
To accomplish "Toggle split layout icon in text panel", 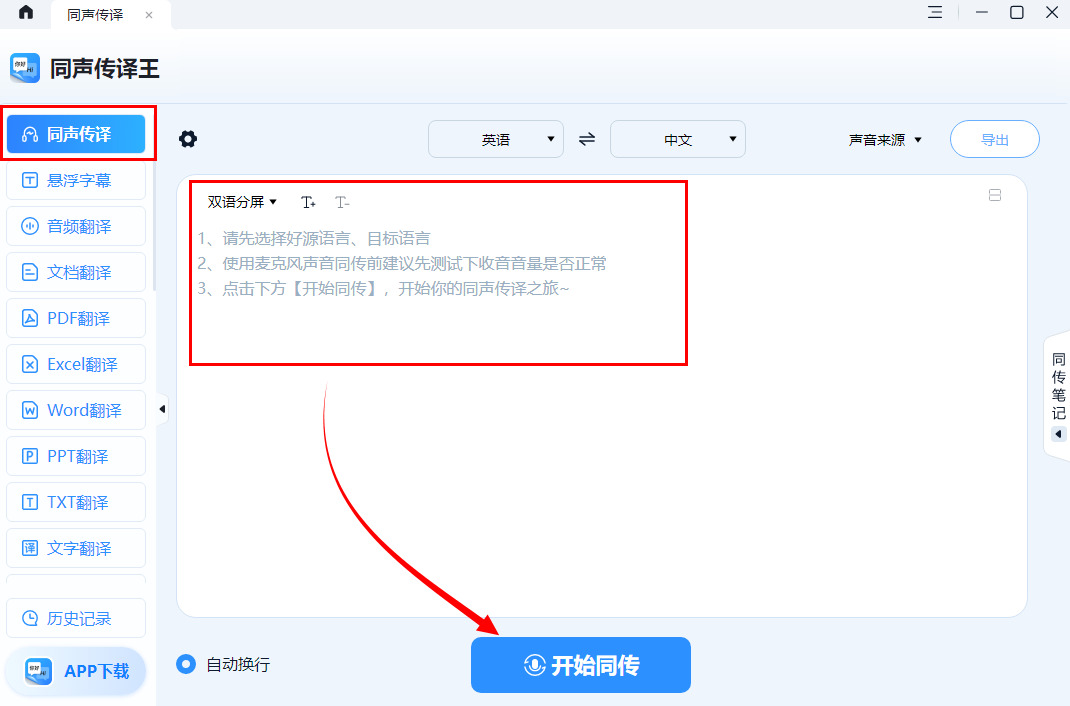I will [995, 195].
